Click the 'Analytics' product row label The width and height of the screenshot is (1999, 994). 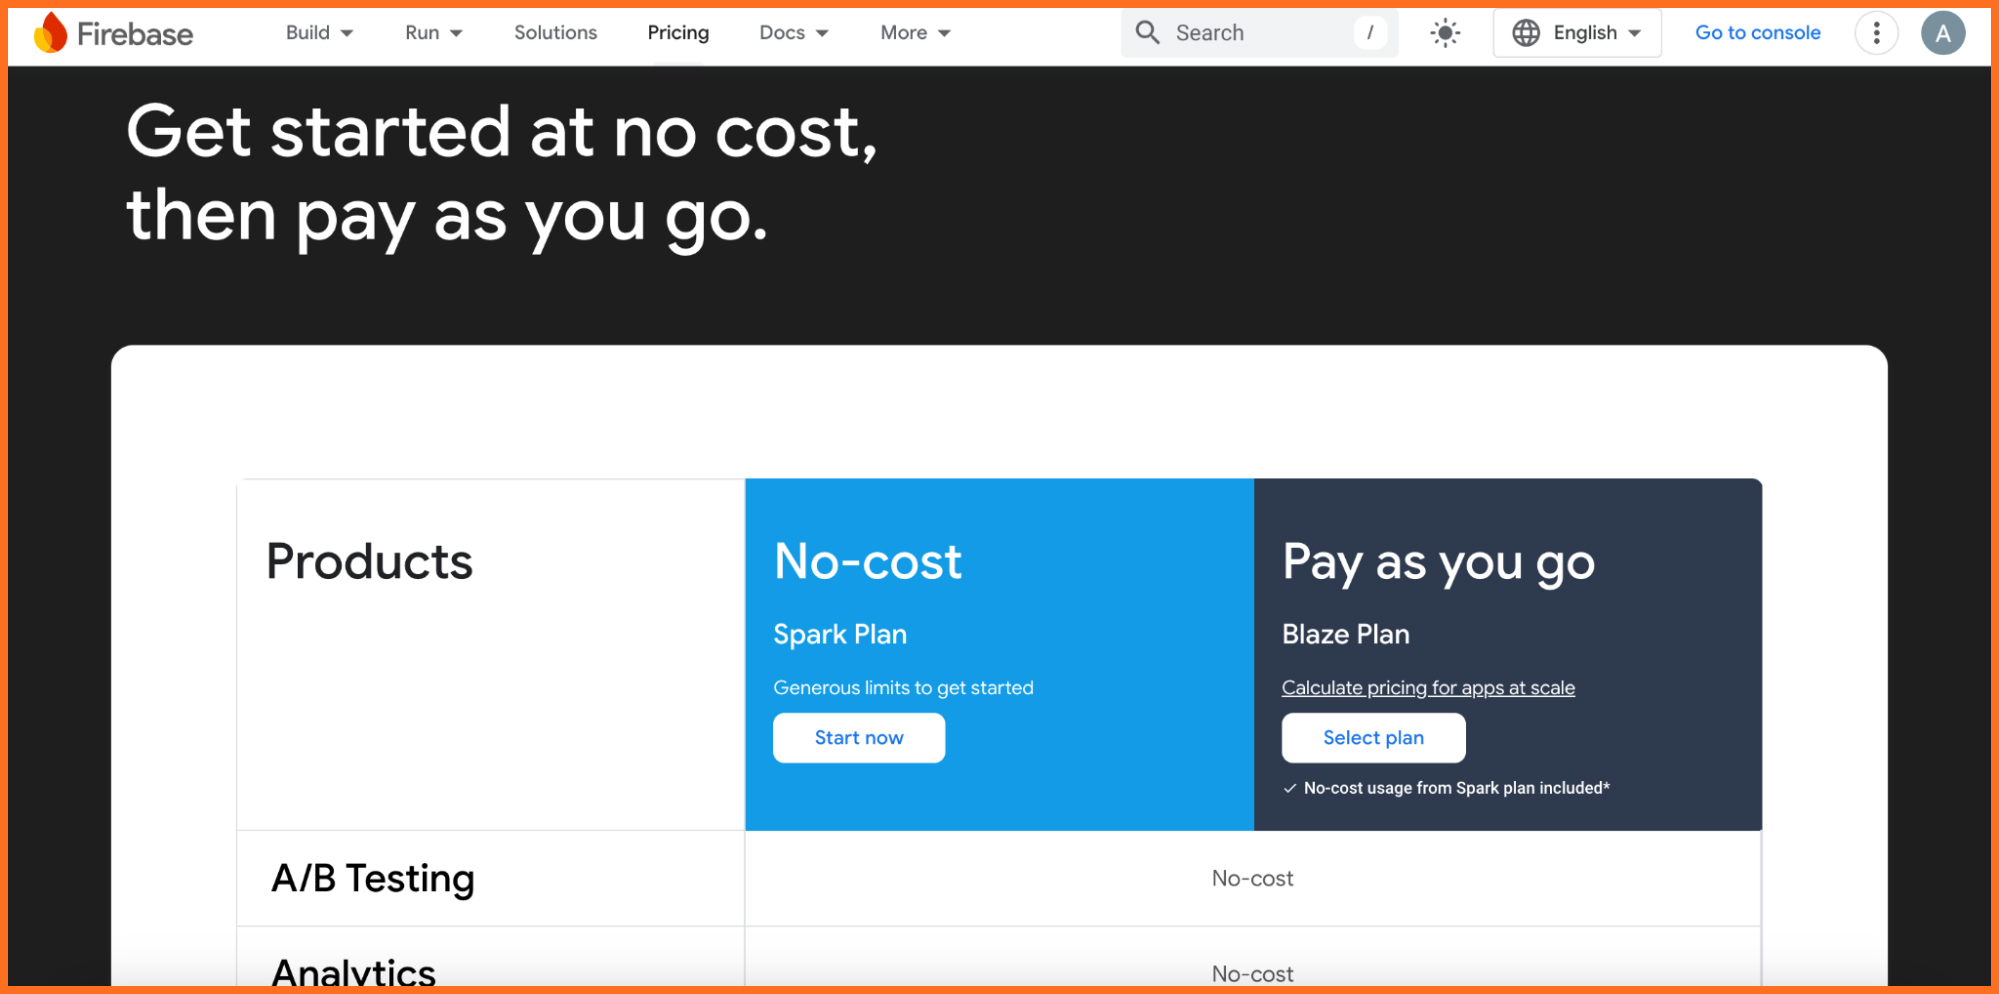click(354, 973)
